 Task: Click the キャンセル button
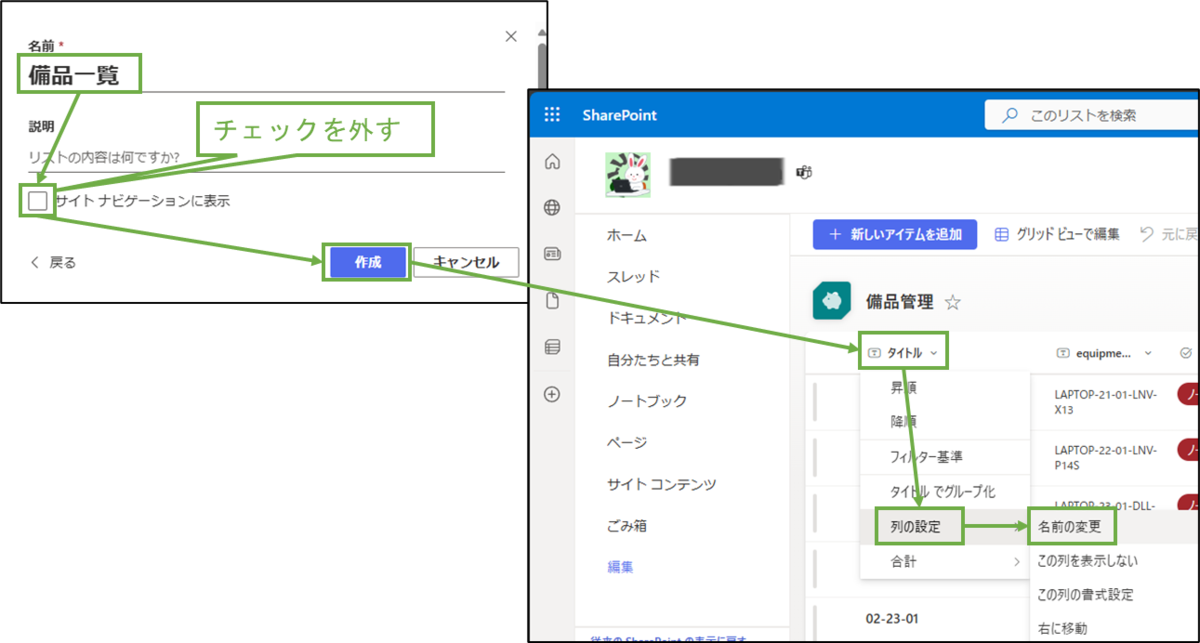point(466,262)
